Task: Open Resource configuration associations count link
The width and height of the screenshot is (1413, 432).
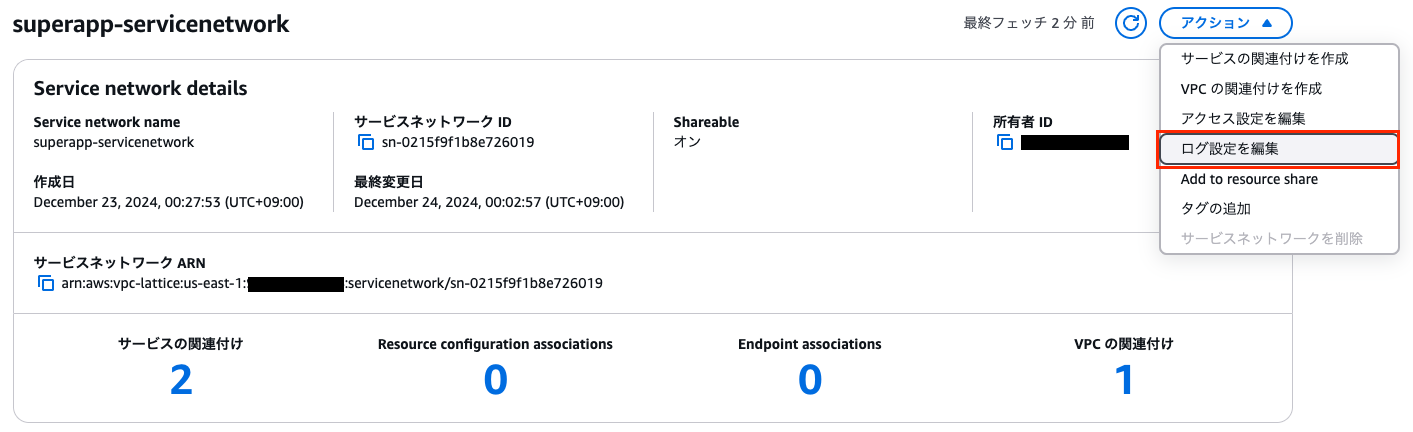Action: coord(495,380)
